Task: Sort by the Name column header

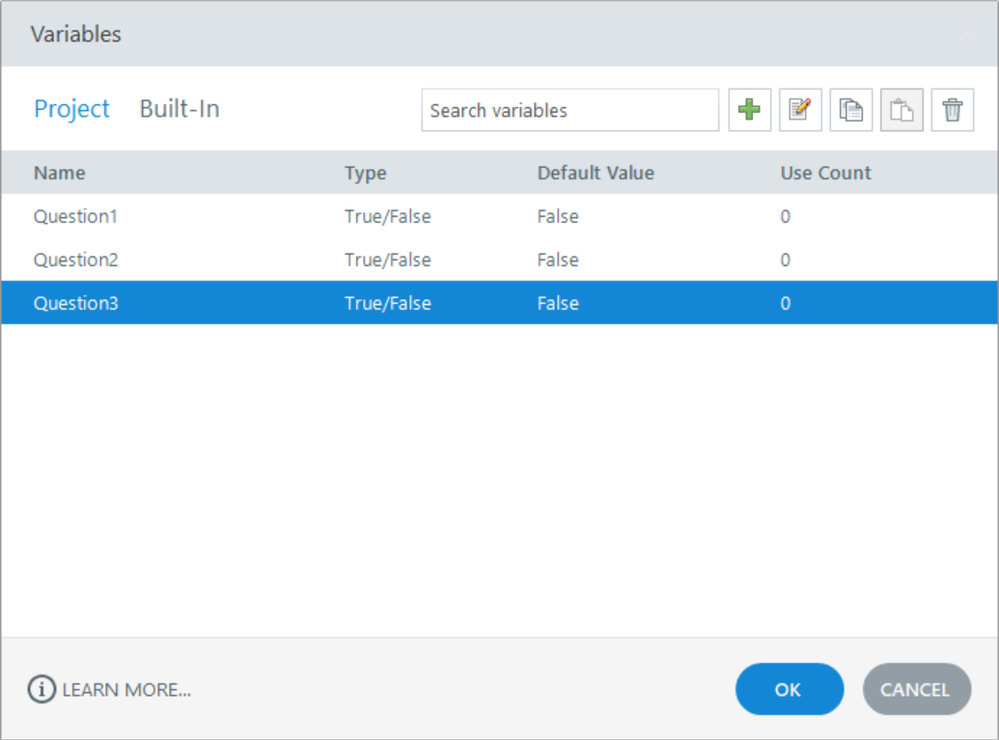Action: click(60, 173)
